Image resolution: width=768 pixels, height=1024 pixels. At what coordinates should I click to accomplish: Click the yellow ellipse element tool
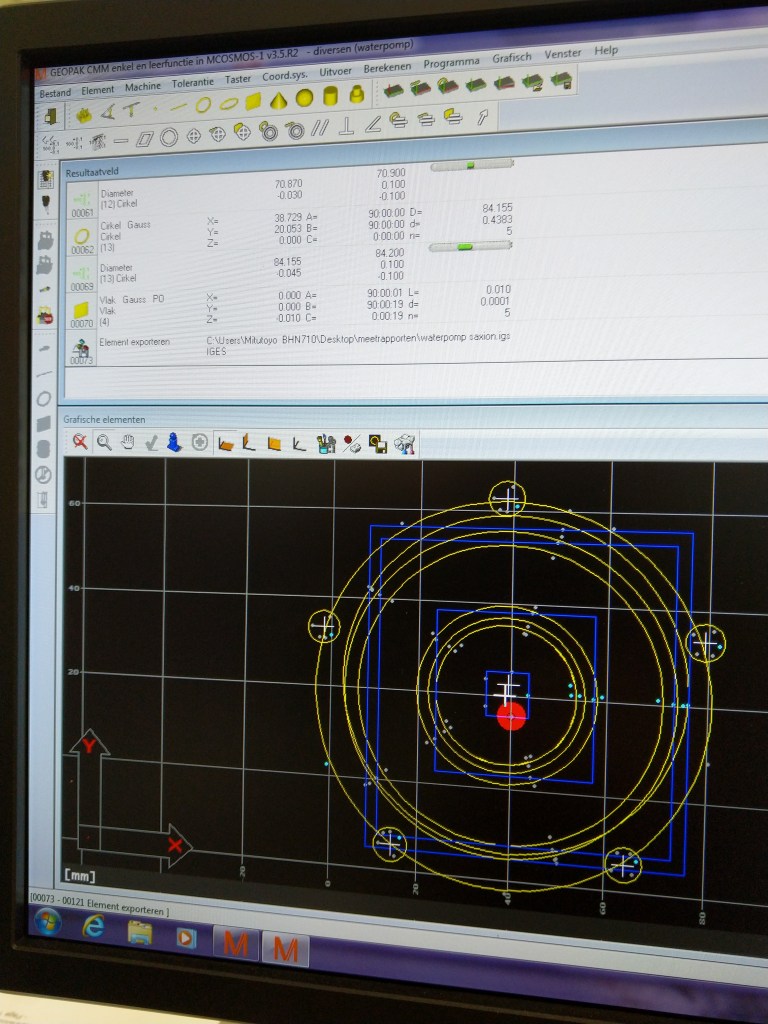(228, 102)
